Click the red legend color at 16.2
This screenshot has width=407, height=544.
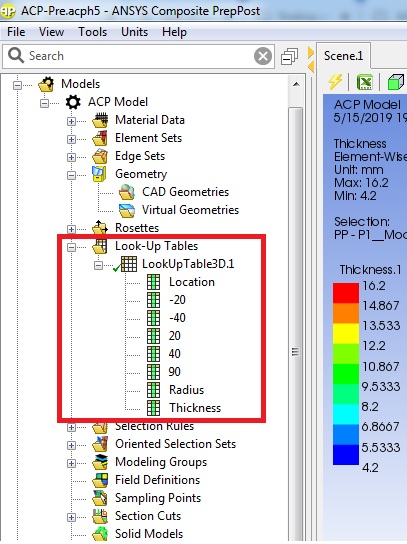(x=346, y=294)
